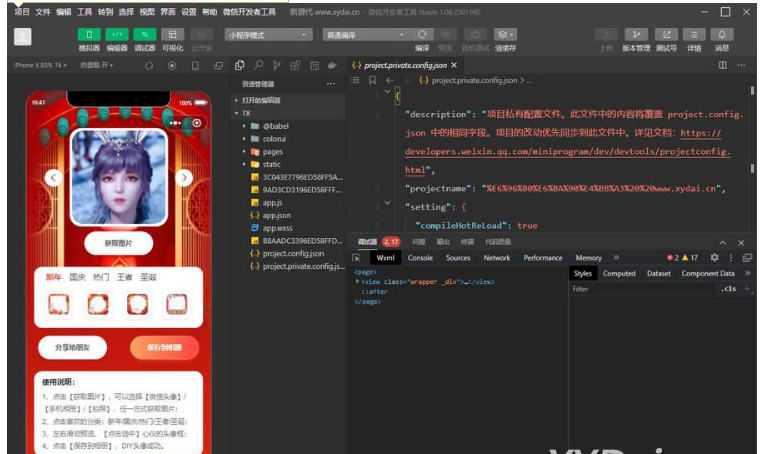Type in the Styles Filter field
Viewport: 761px width, 454px height.
pyautogui.click(x=640, y=289)
